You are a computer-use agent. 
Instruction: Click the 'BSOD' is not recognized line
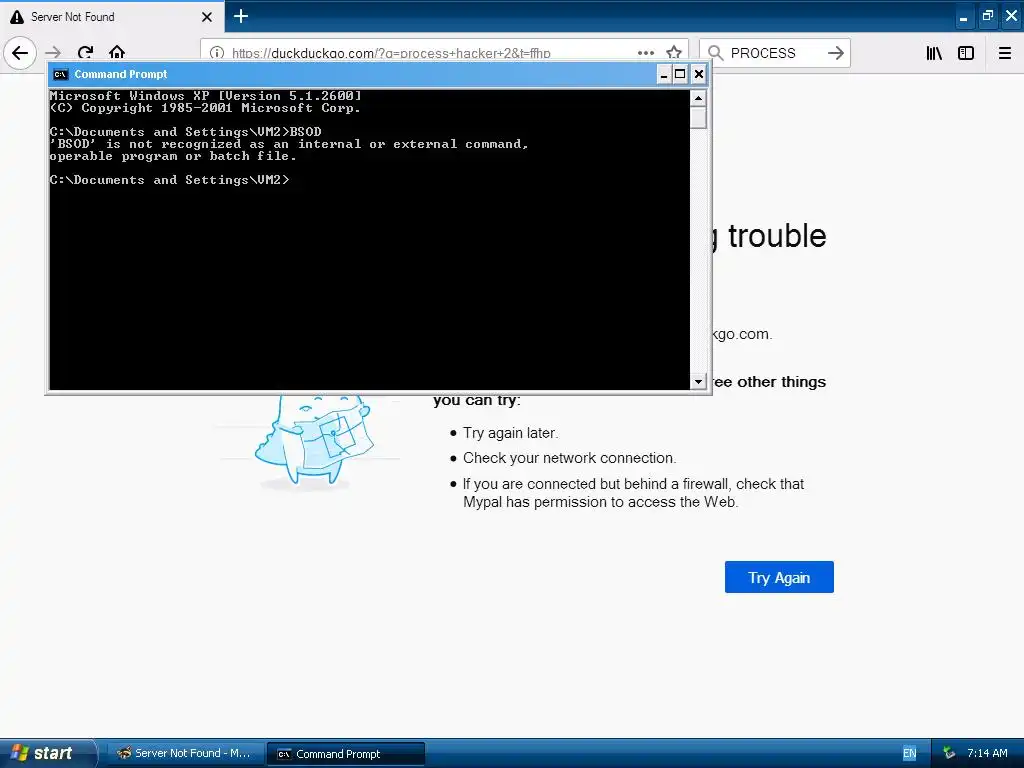[289, 144]
